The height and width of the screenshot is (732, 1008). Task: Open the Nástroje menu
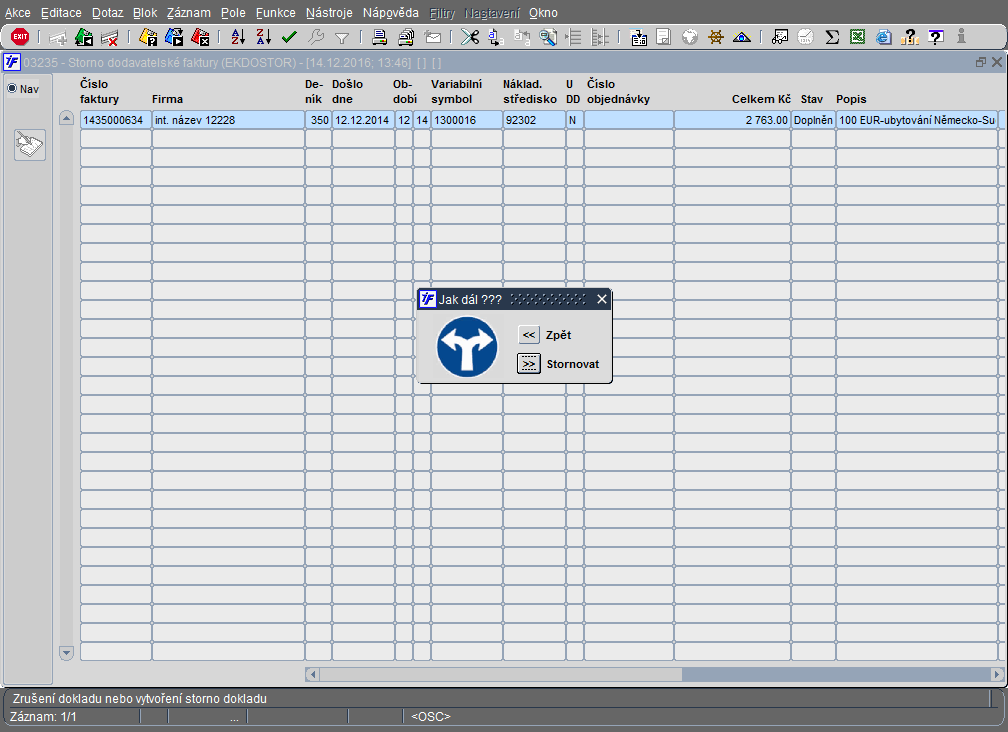329,13
